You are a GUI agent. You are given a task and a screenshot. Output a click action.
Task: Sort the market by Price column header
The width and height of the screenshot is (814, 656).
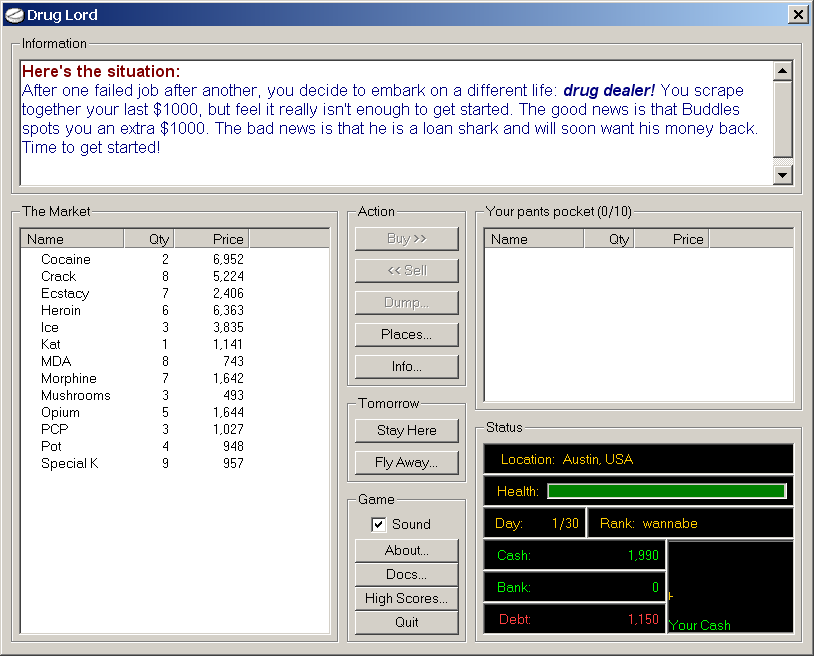click(211, 239)
